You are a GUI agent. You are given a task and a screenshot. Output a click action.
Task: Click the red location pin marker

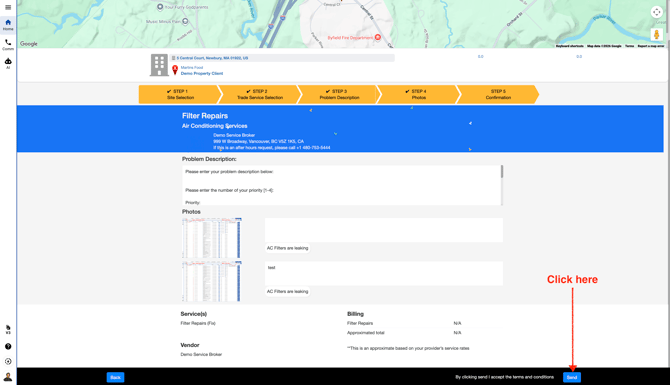click(175, 70)
